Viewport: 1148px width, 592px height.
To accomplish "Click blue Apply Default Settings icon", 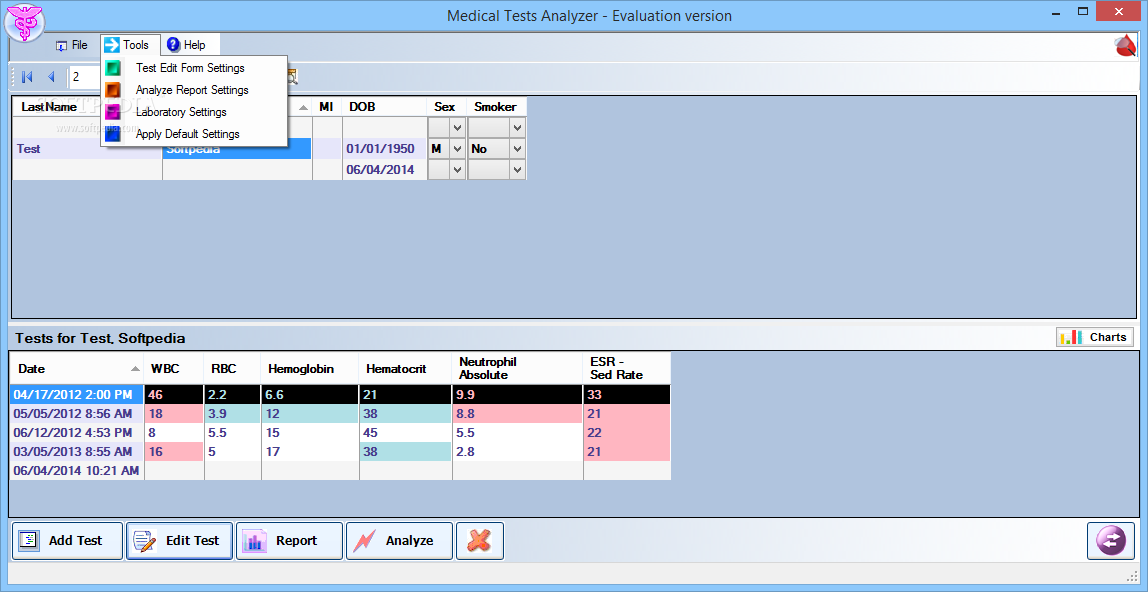I will 113,134.
